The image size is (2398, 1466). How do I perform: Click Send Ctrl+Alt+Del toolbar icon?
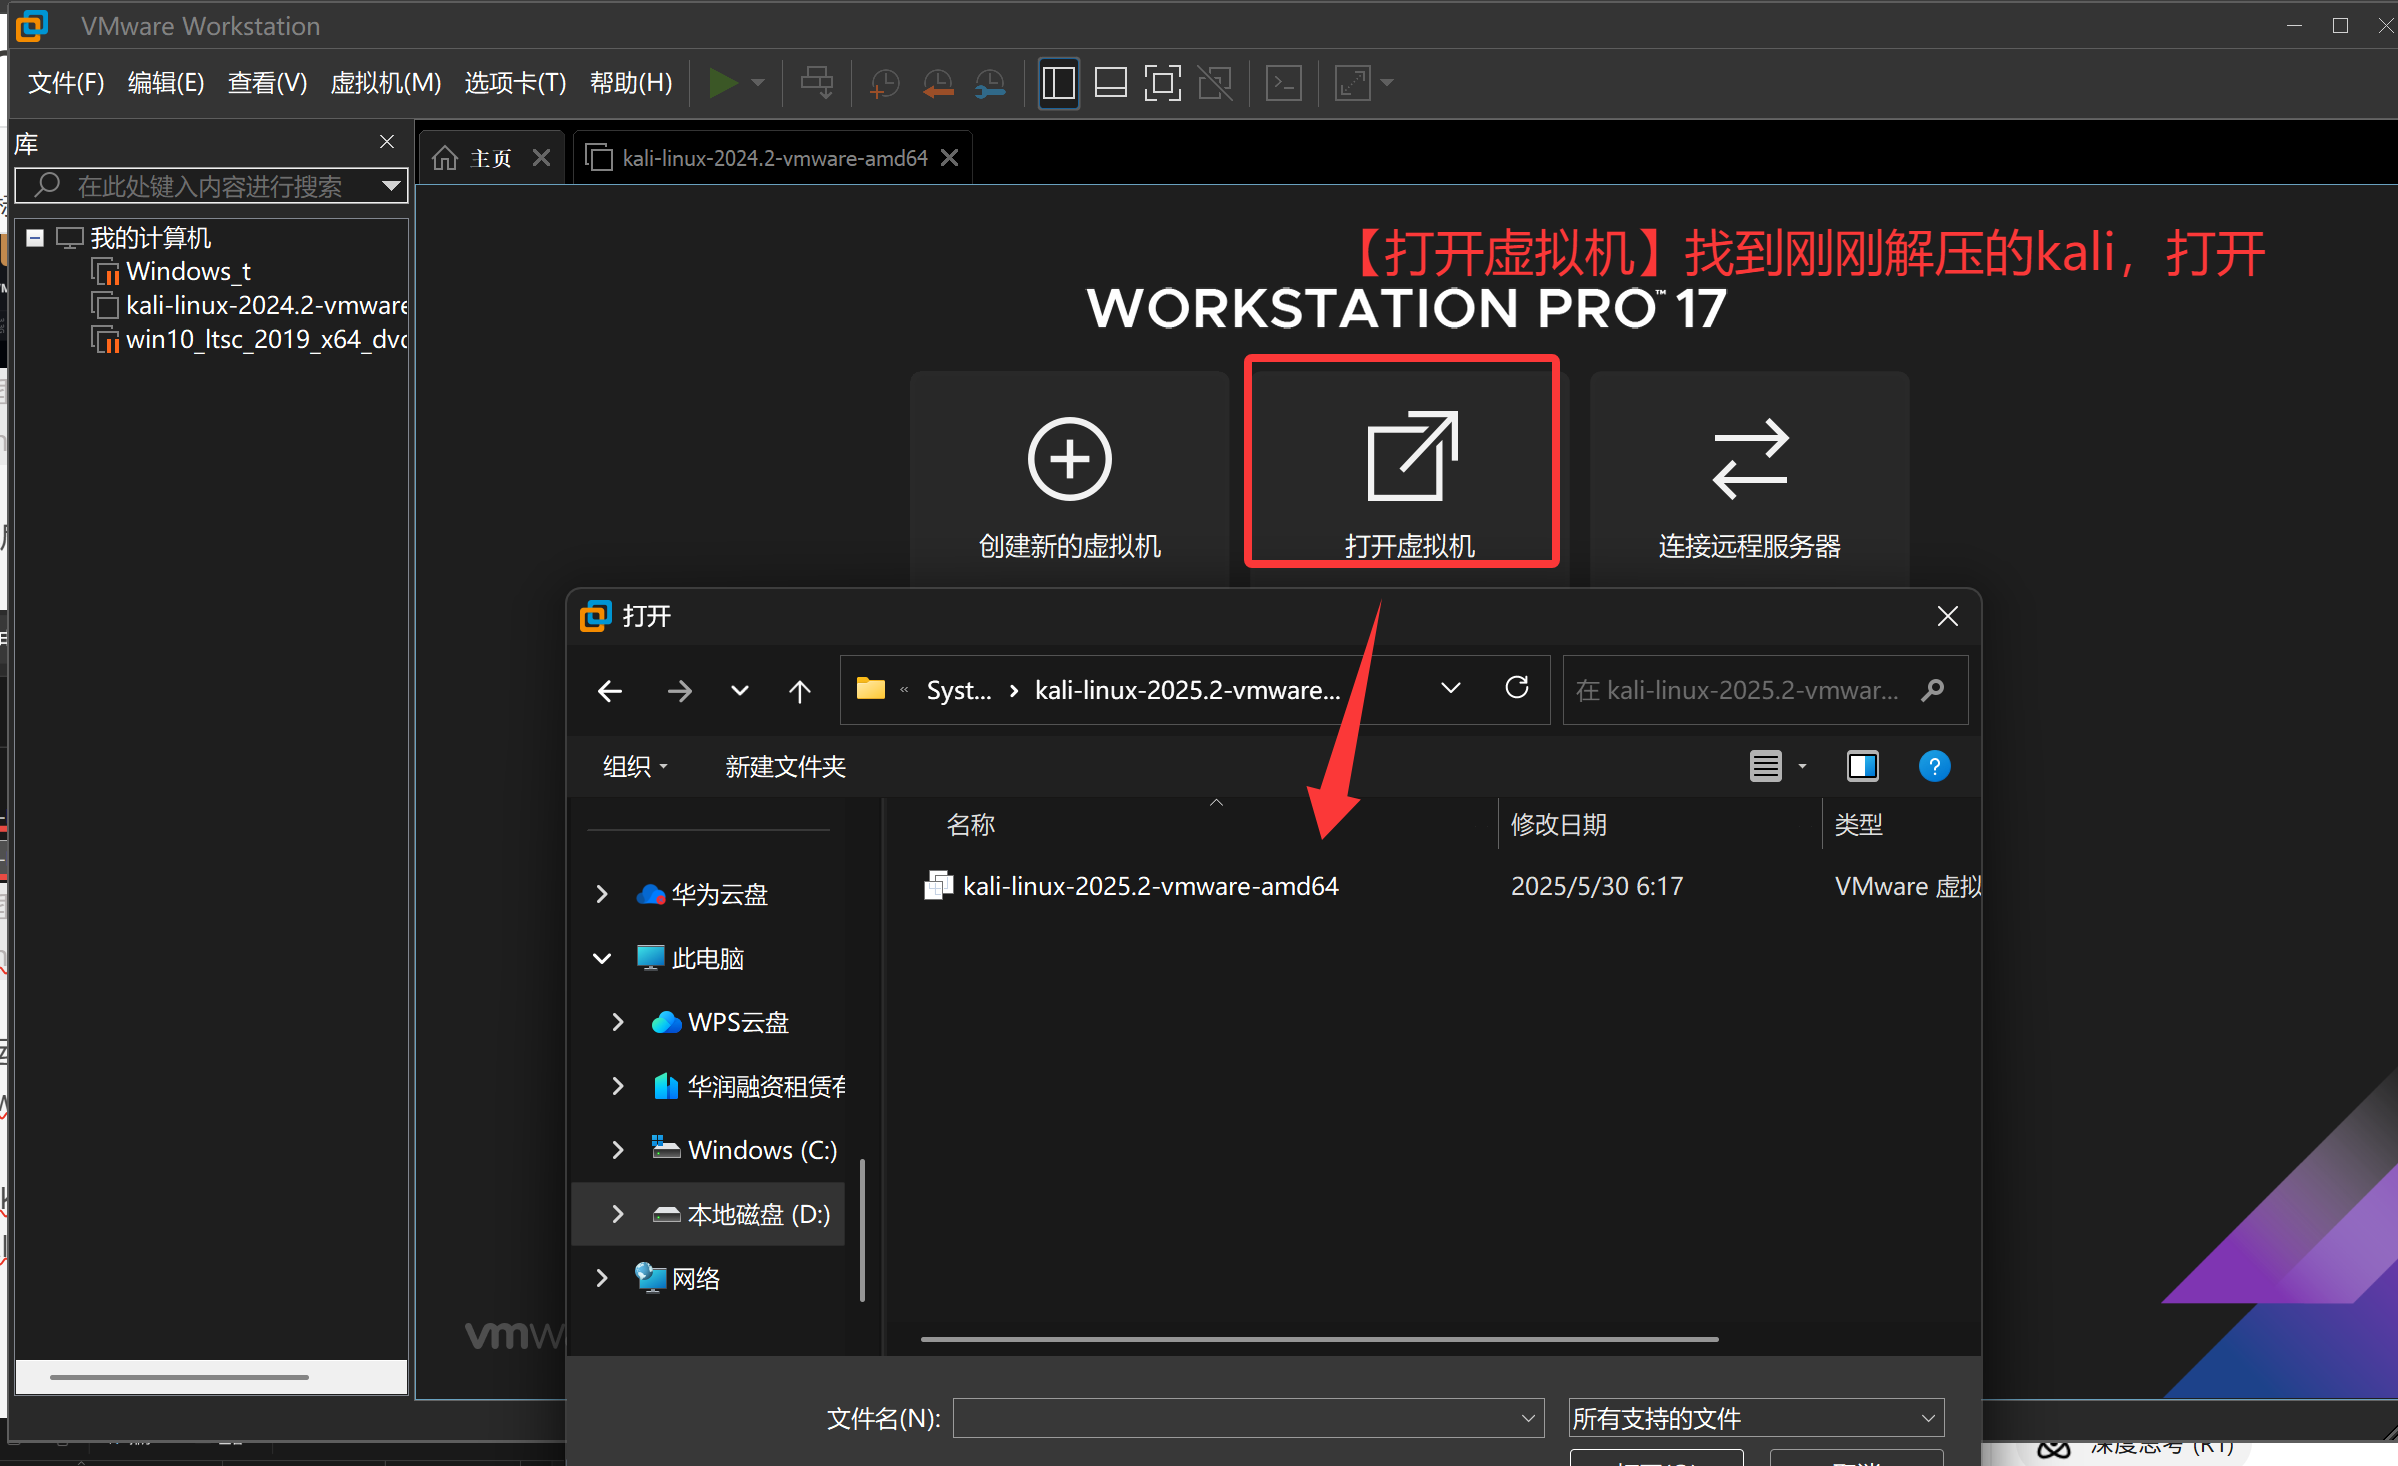(817, 83)
